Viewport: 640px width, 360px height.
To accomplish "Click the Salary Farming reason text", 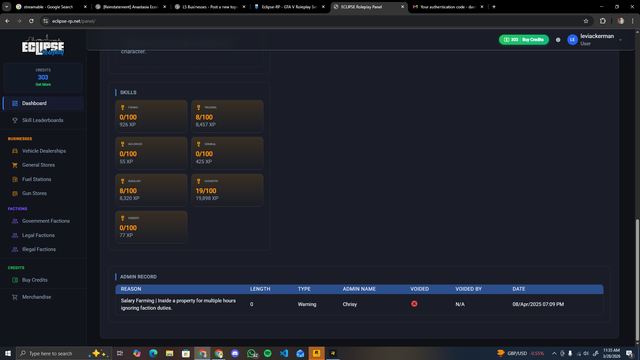I will click(x=178, y=304).
